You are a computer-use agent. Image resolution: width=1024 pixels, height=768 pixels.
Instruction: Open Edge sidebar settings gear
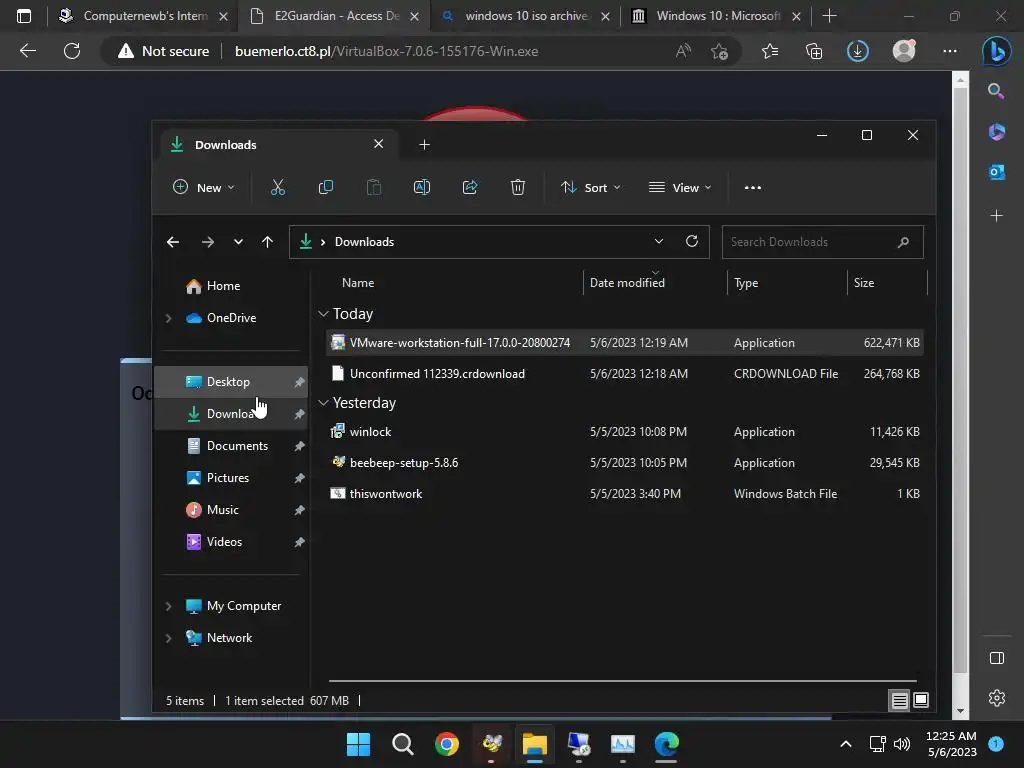tap(997, 698)
